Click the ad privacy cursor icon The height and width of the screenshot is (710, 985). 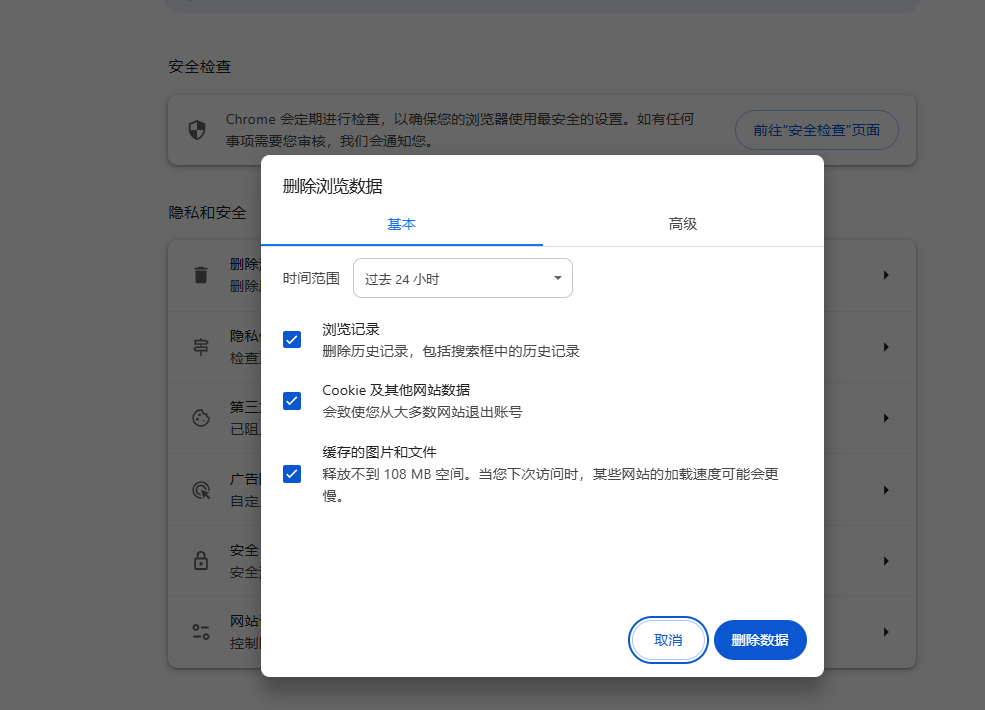pos(201,490)
